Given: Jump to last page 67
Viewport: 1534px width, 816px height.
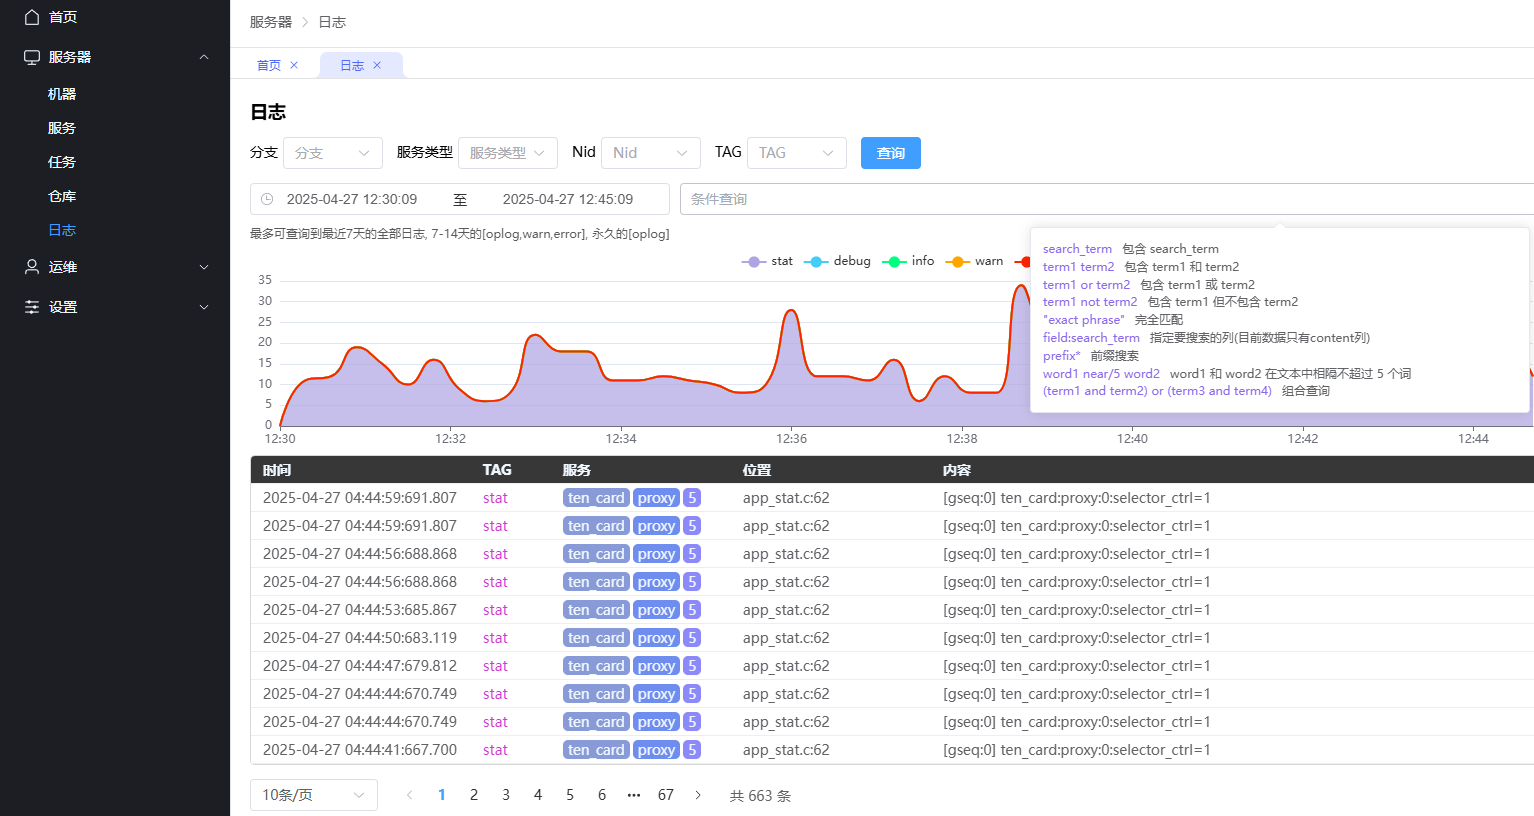Looking at the screenshot, I should 666,795.
